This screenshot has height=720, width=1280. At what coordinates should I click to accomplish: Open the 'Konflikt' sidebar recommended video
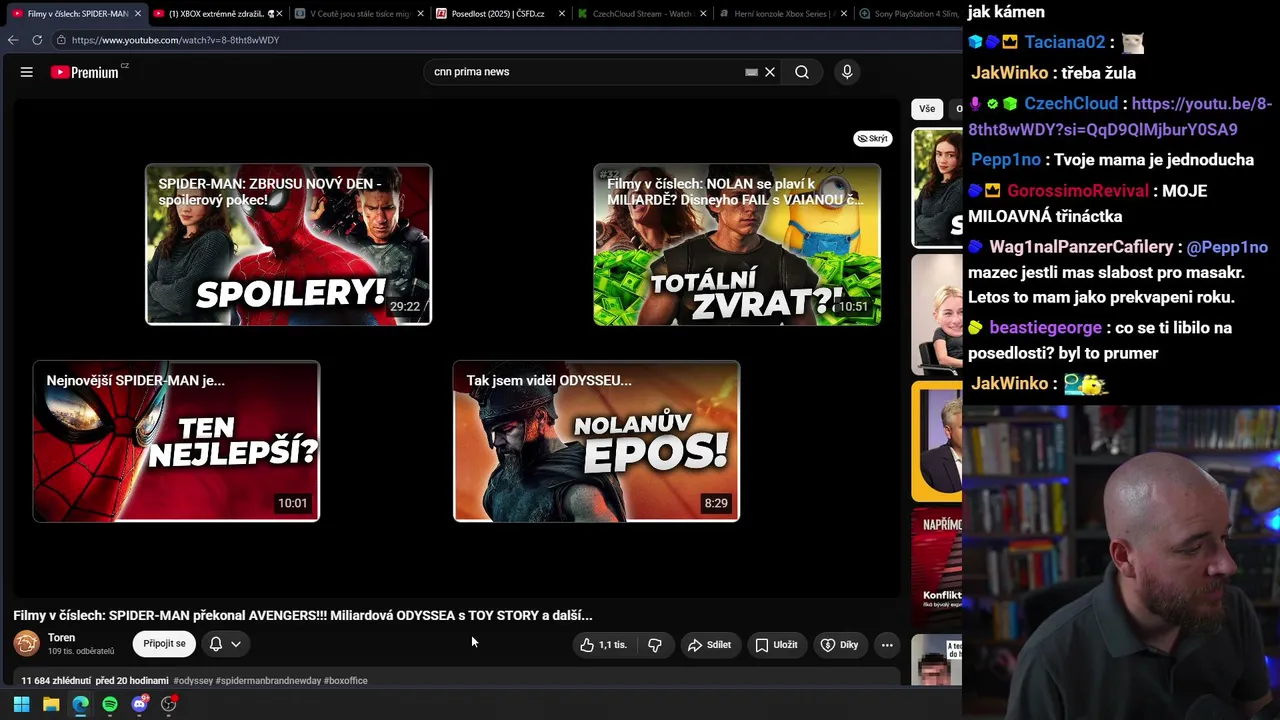pyautogui.click(x=937, y=567)
